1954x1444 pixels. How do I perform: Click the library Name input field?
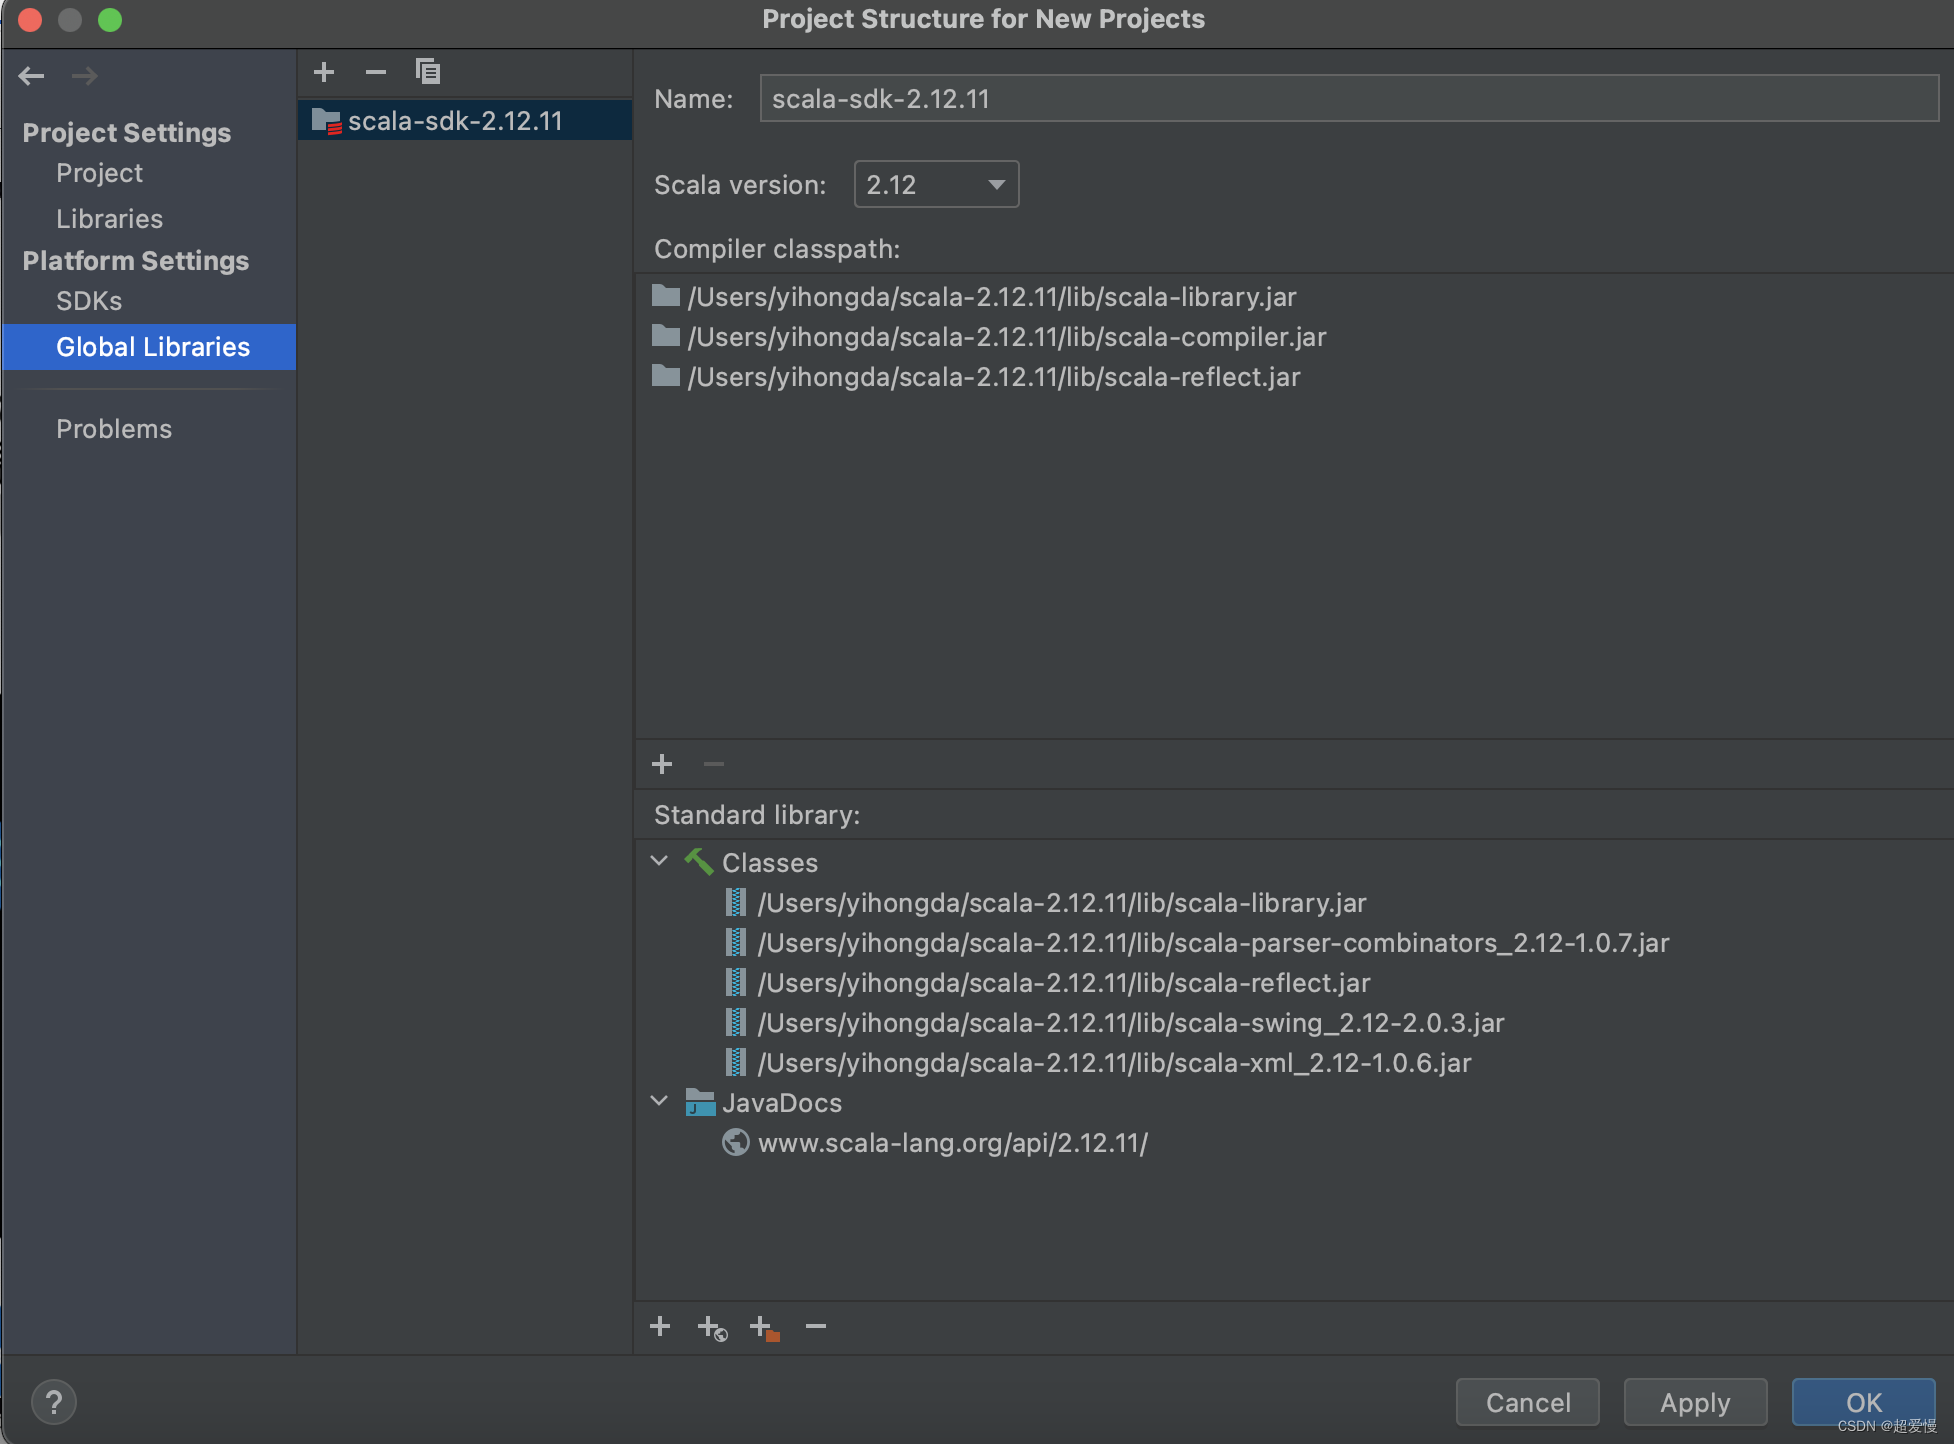point(1348,99)
